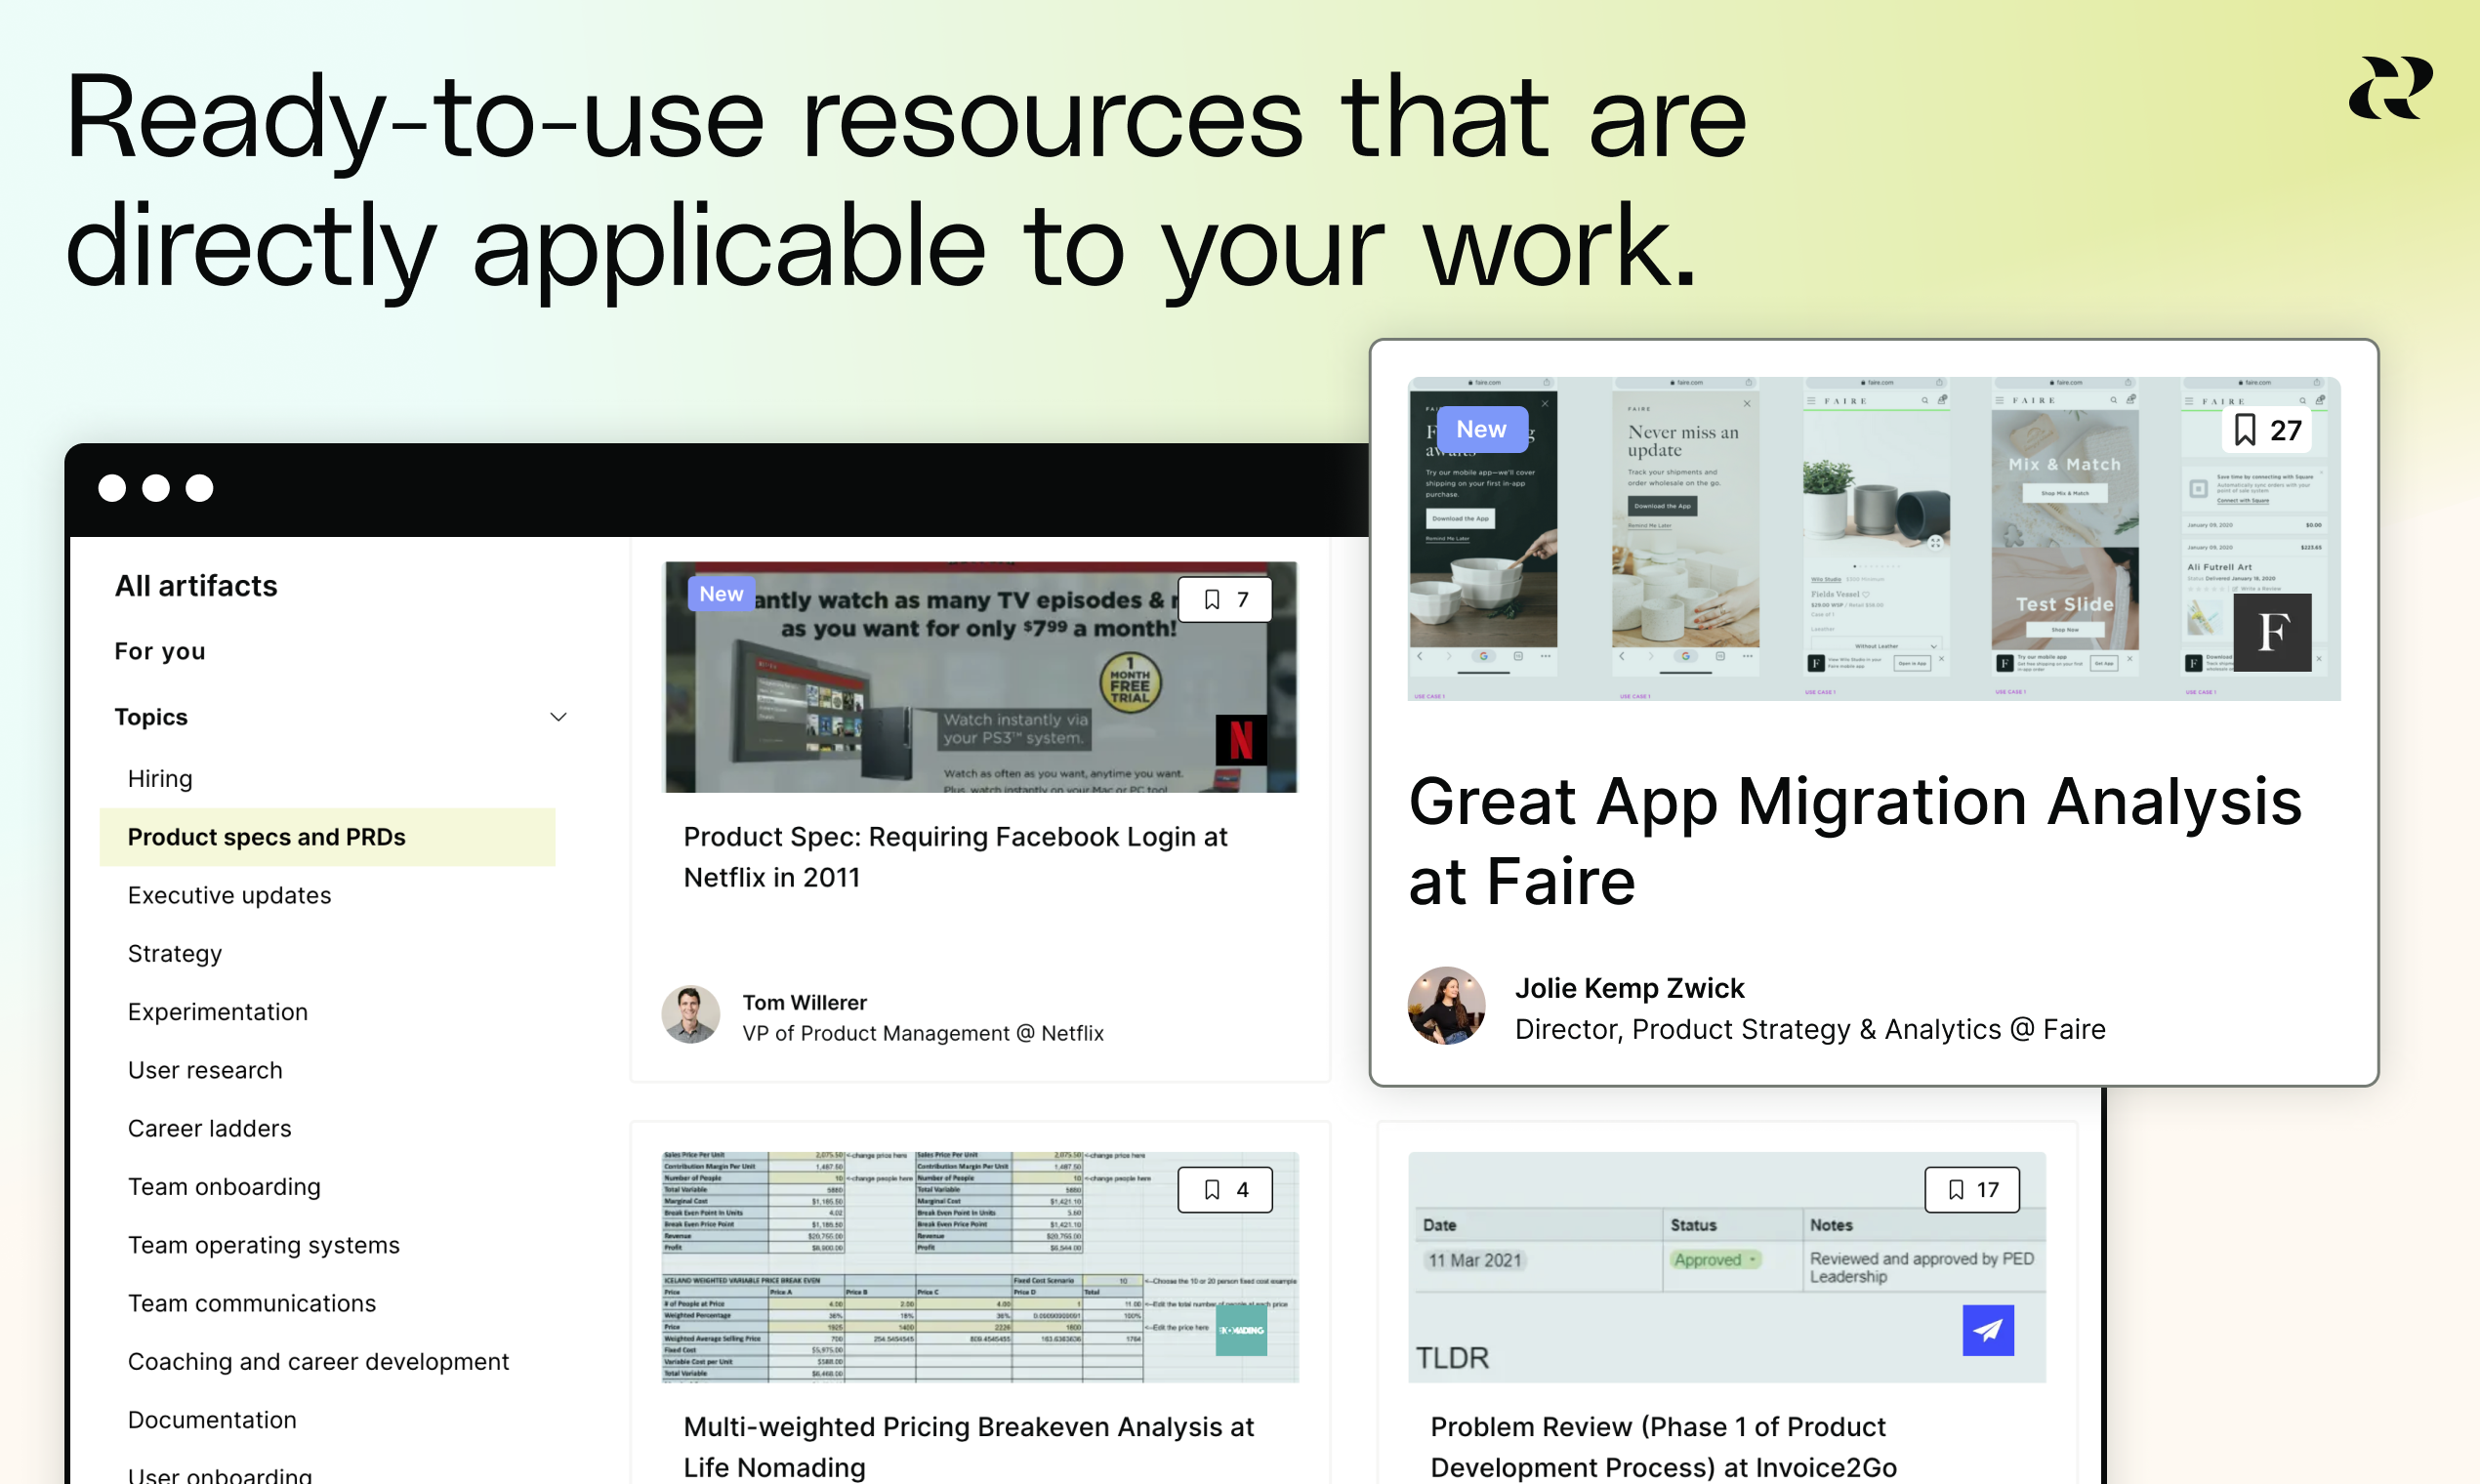Select the Hiring topic
This screenshot has height=1484, width=2480.
[160, 779]
